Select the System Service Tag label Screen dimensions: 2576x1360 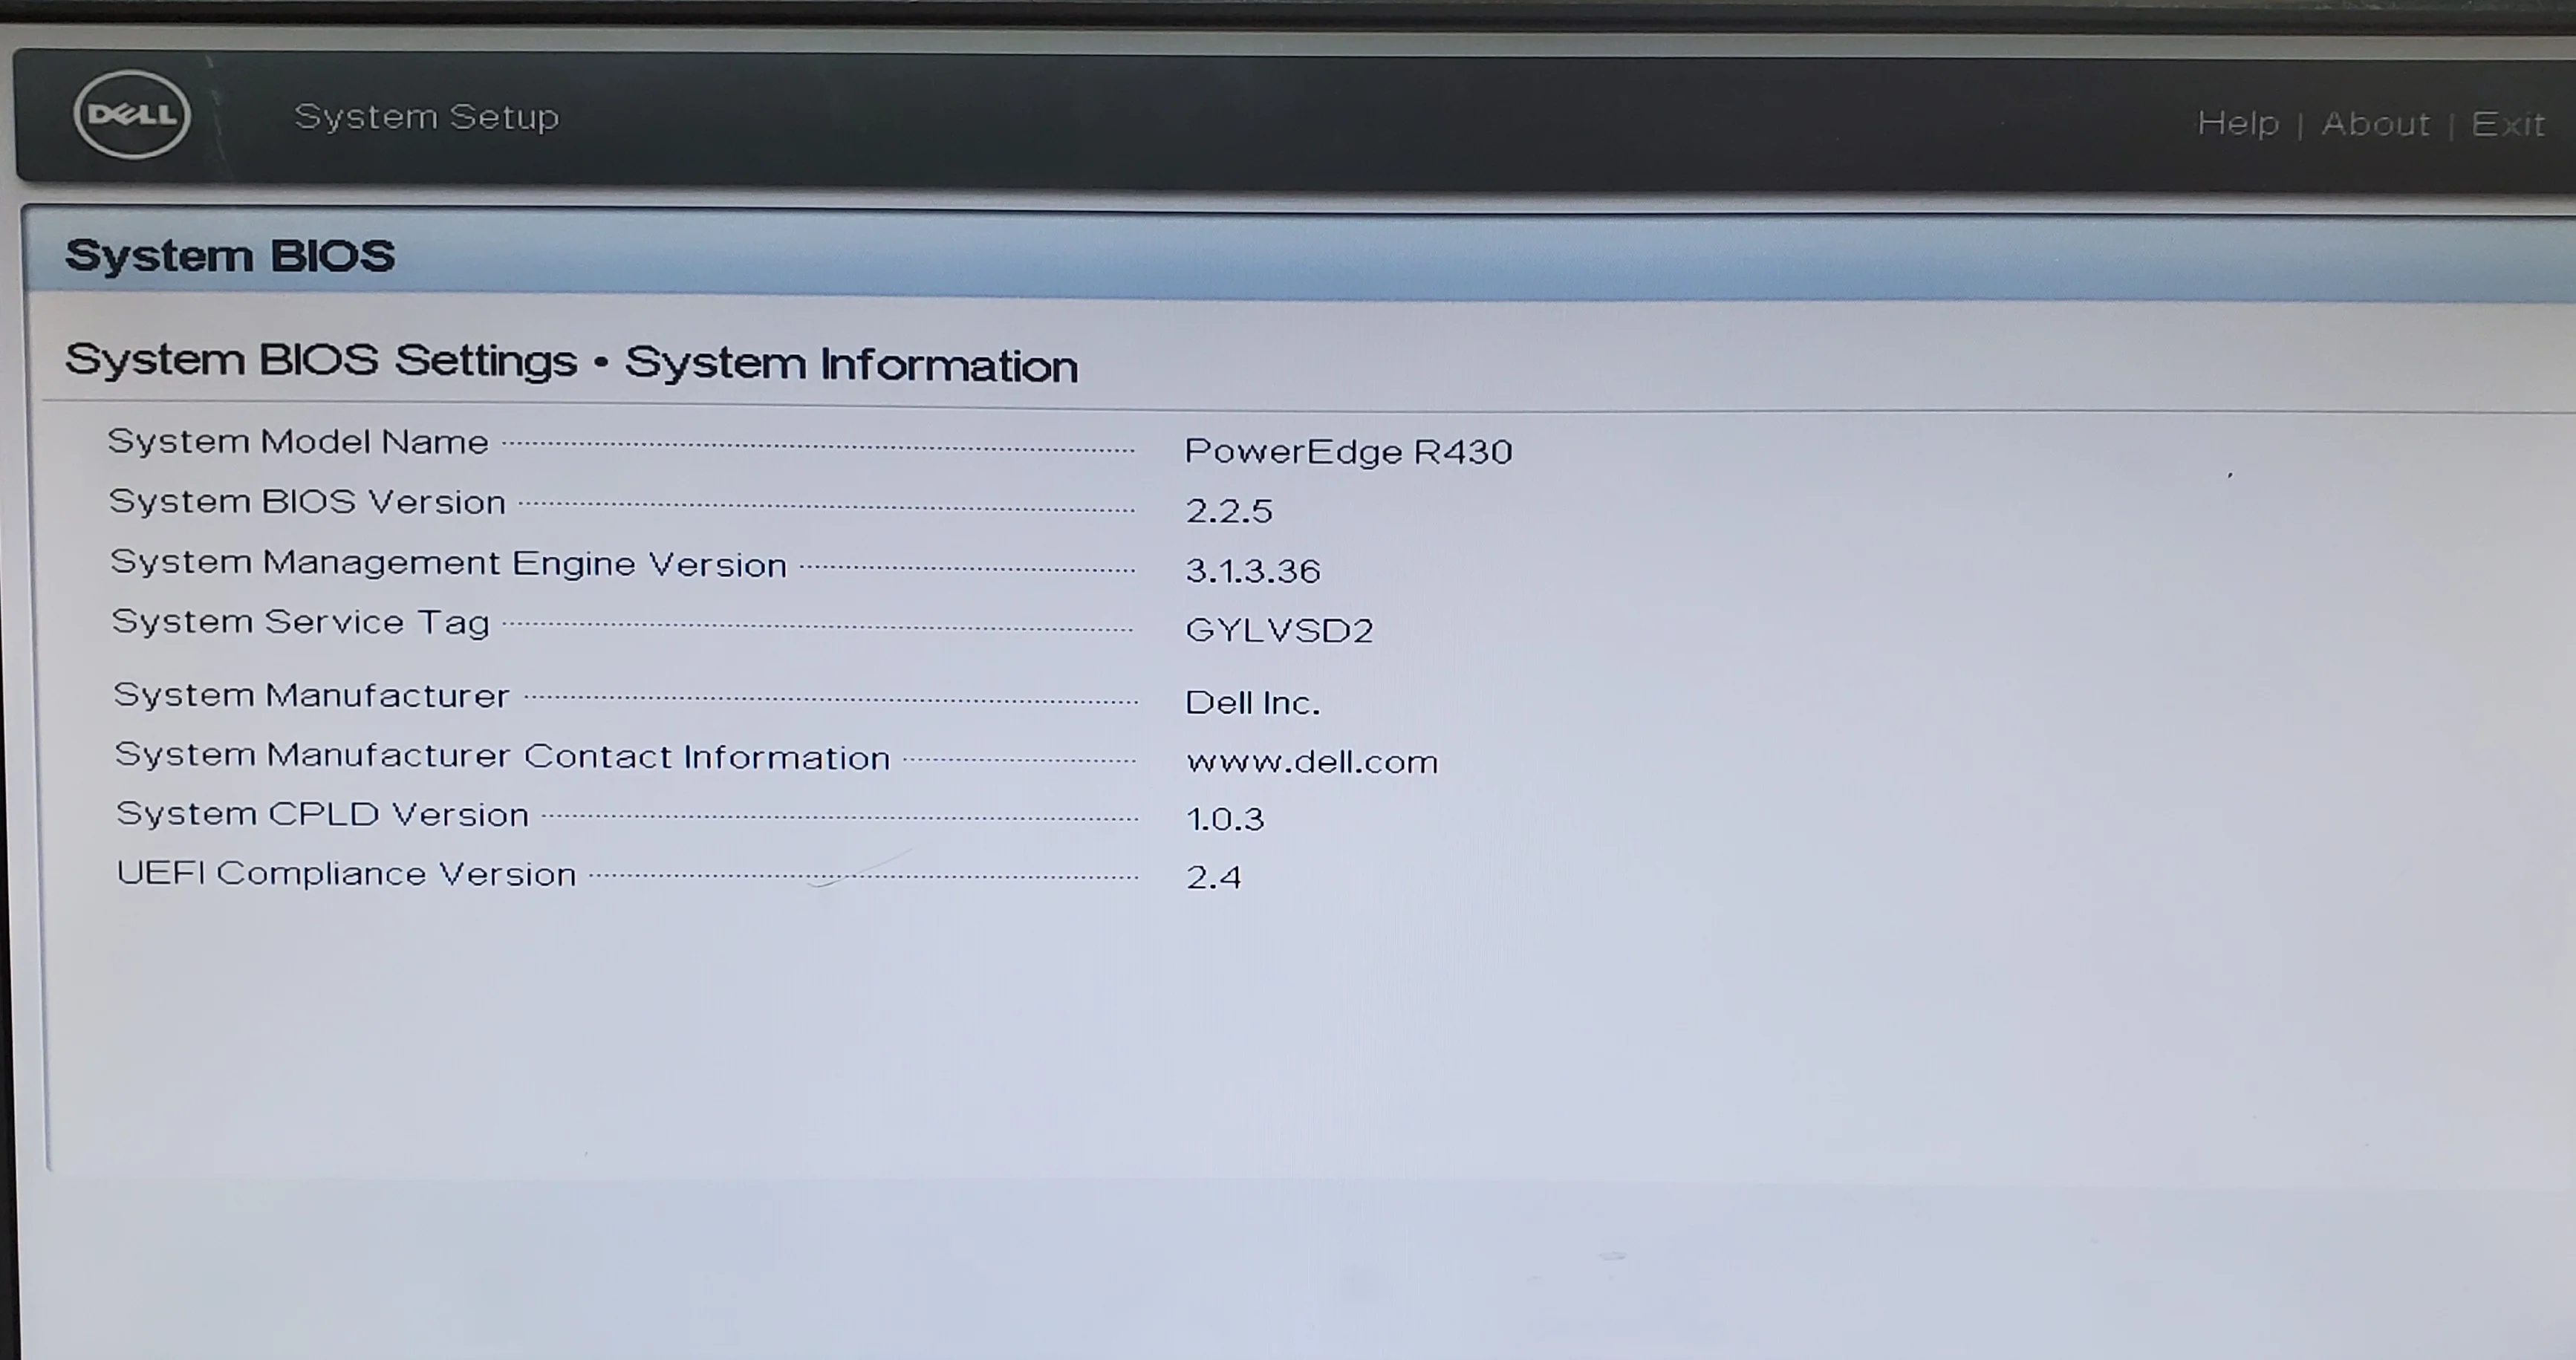[301, 622]
